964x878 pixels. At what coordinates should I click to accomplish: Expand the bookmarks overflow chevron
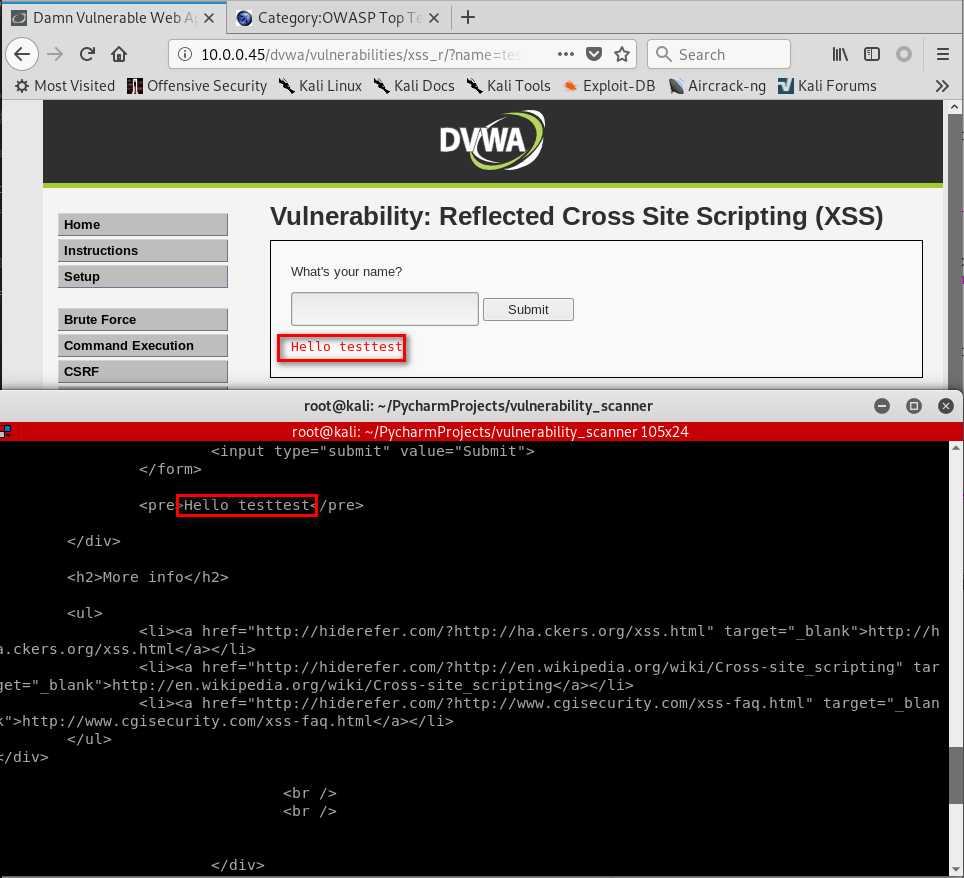tap(942, 86)
